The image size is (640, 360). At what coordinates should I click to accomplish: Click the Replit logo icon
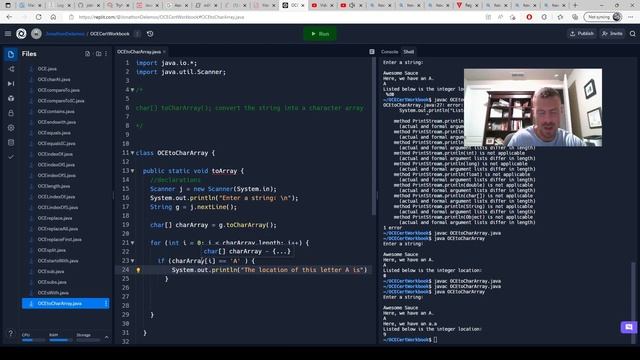(21, 34)
